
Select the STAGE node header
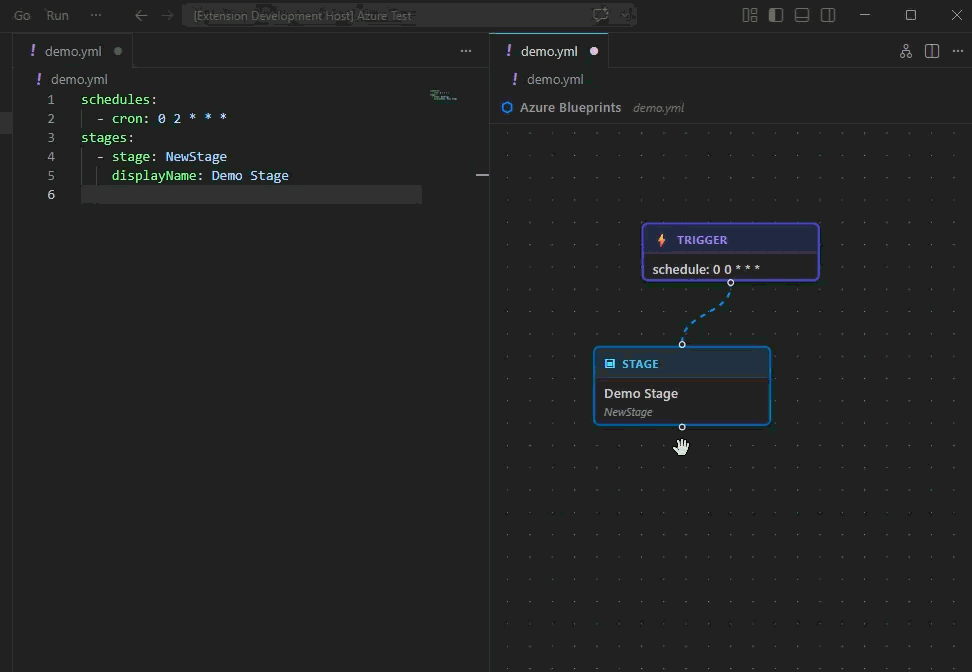click(682, 364)
